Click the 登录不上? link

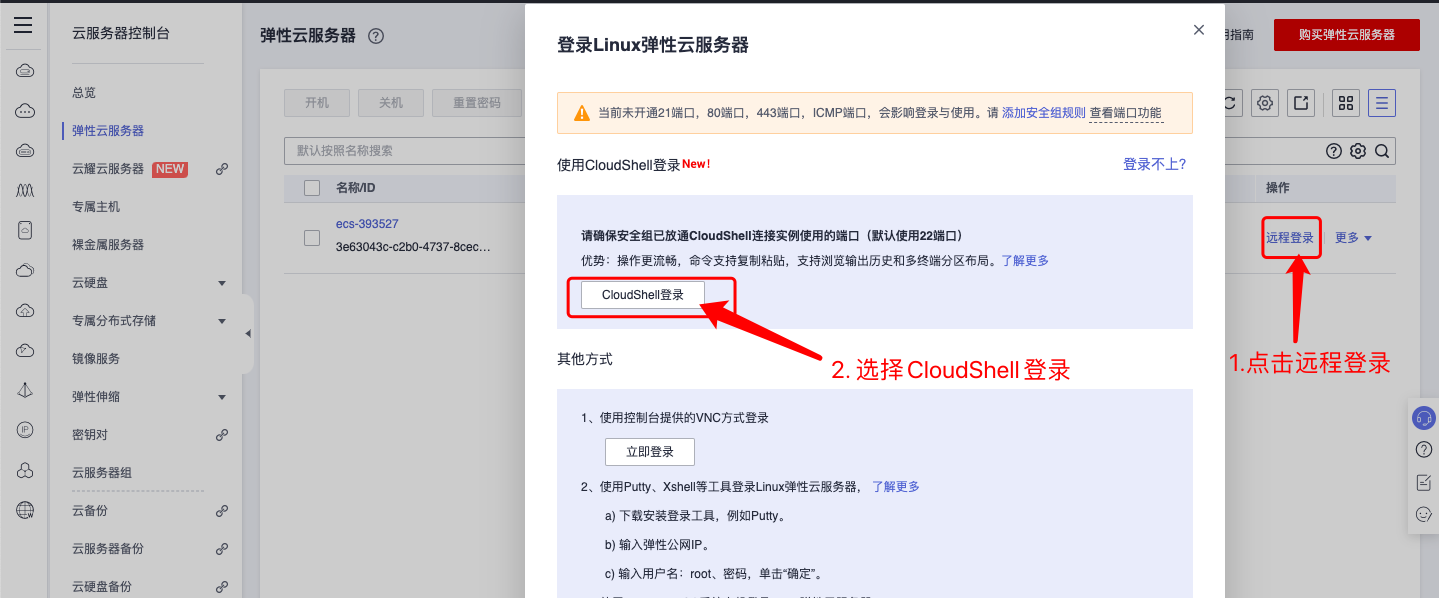click(x=1155, y=164)
